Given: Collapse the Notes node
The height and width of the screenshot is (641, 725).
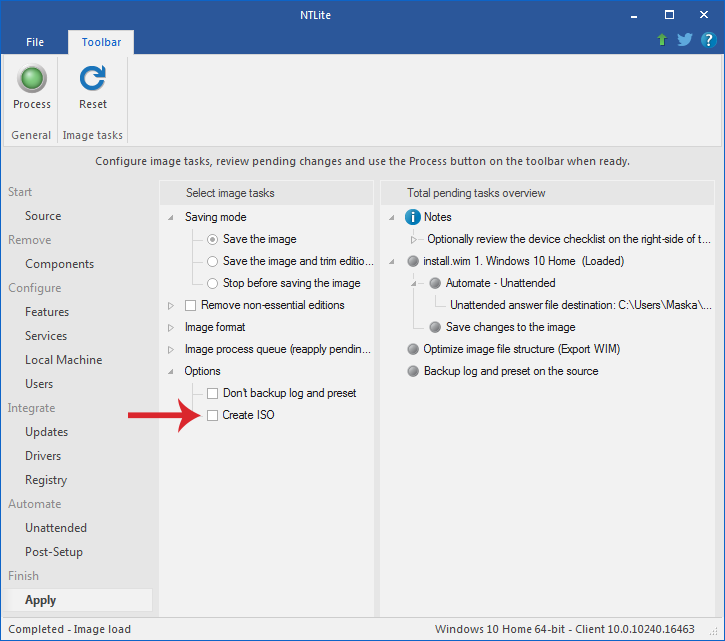Looking at the screenshot, I should coord(392,217).
